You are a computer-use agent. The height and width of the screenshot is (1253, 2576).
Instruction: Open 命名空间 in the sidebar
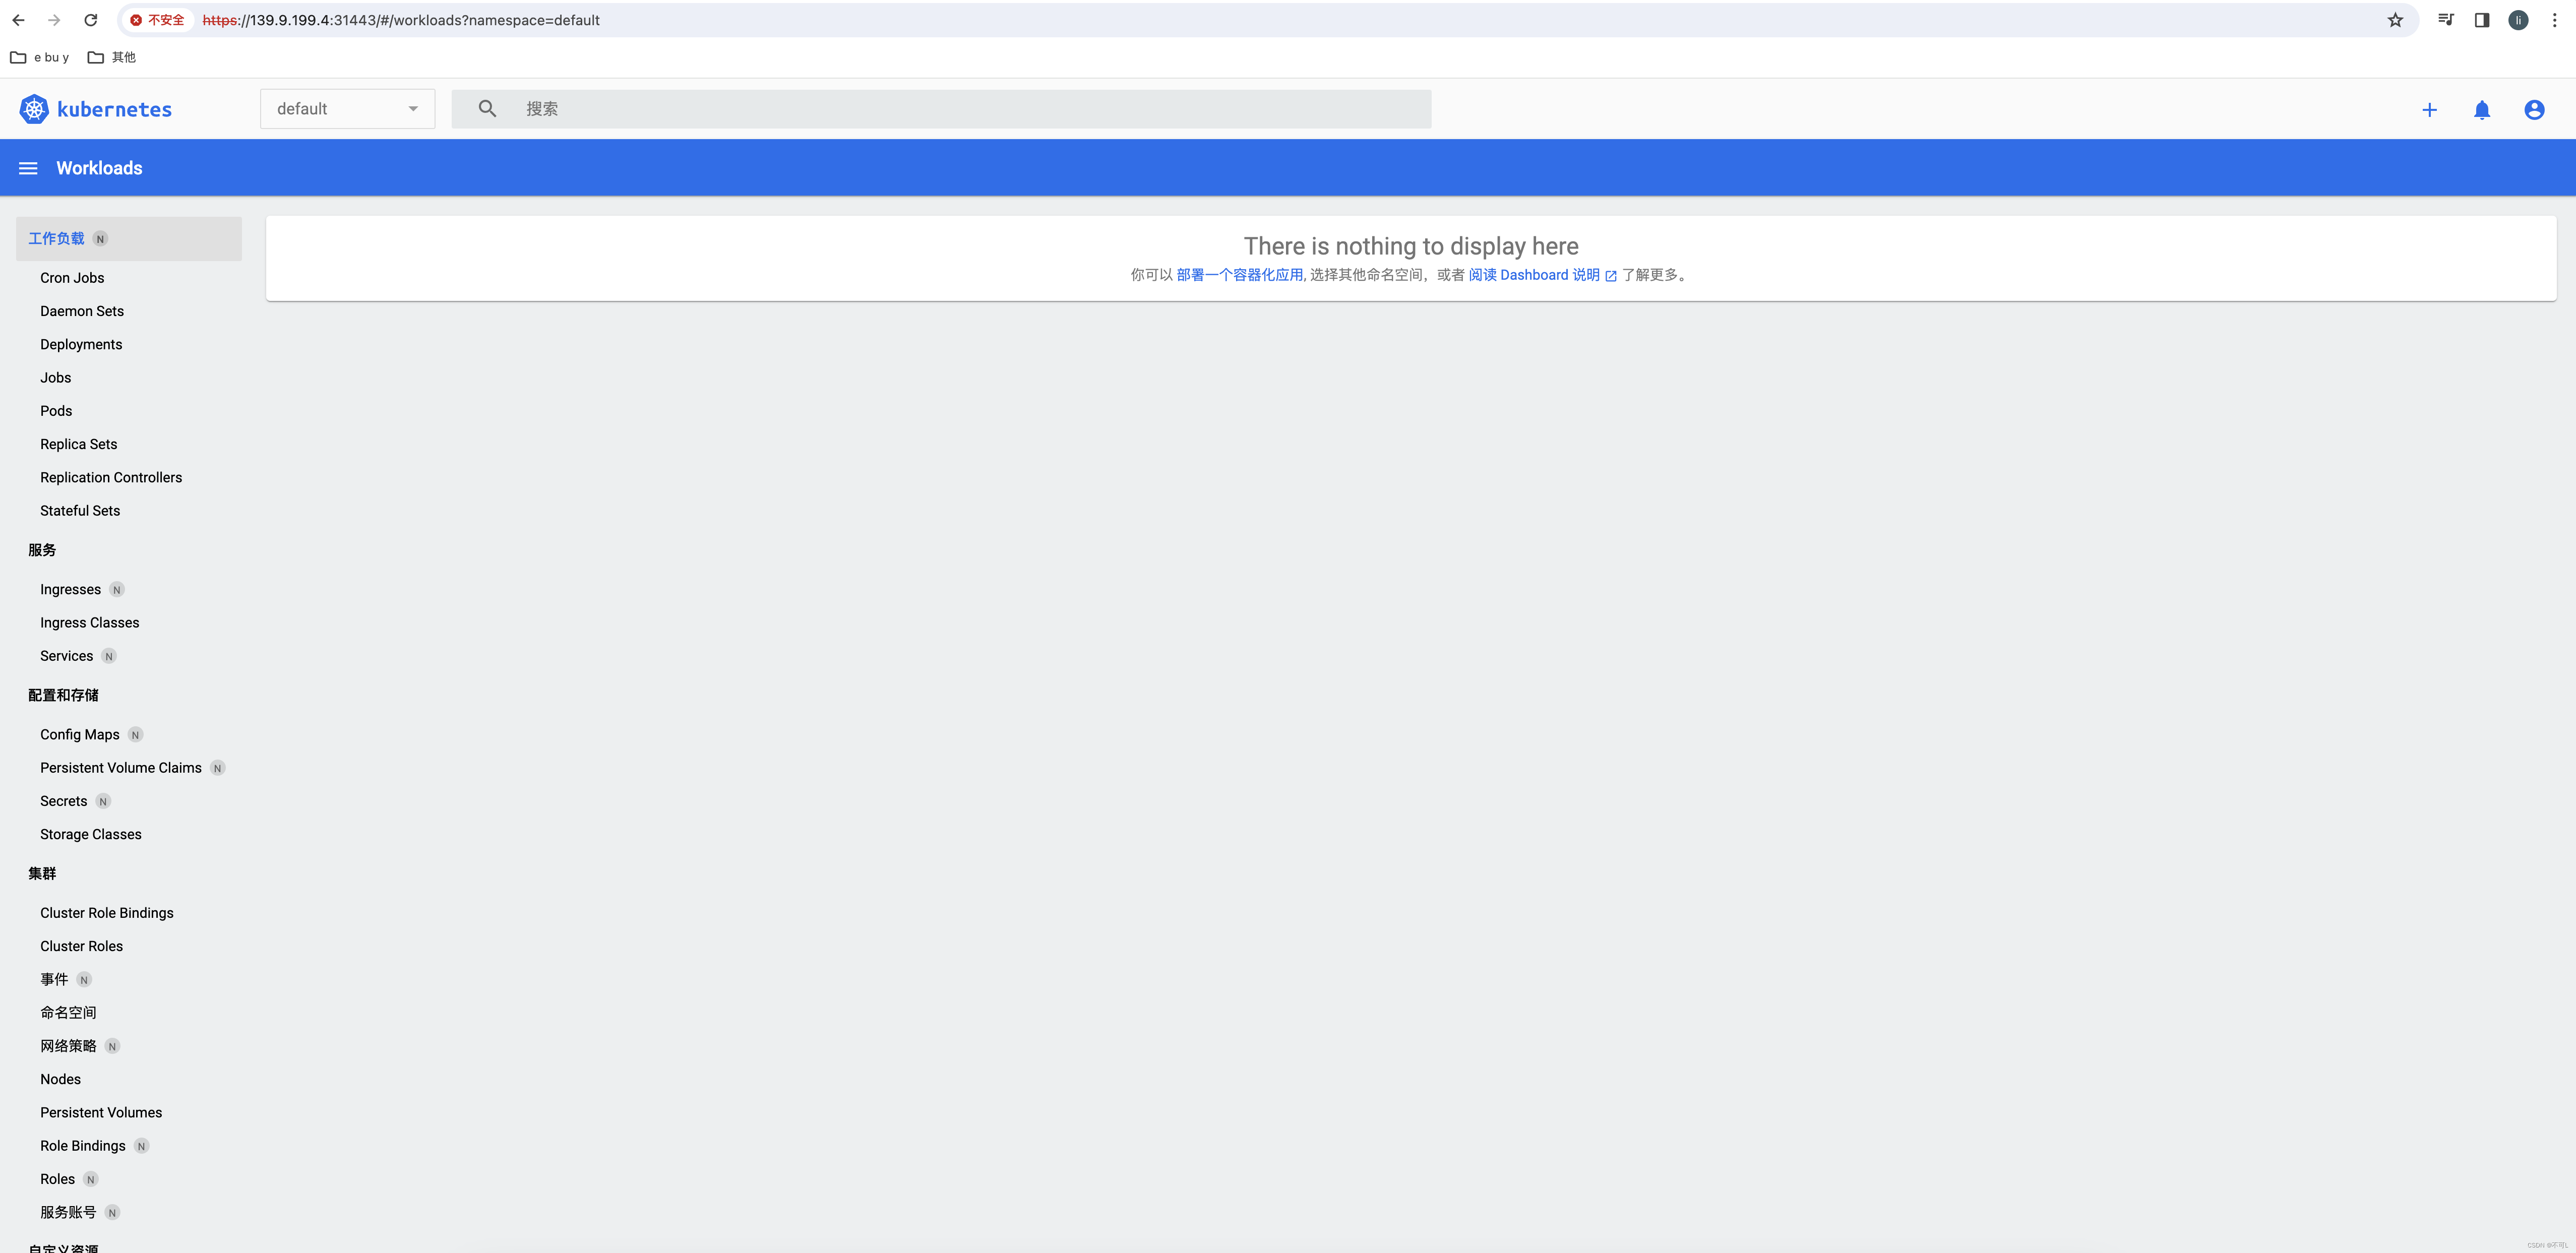(68, 1013)
